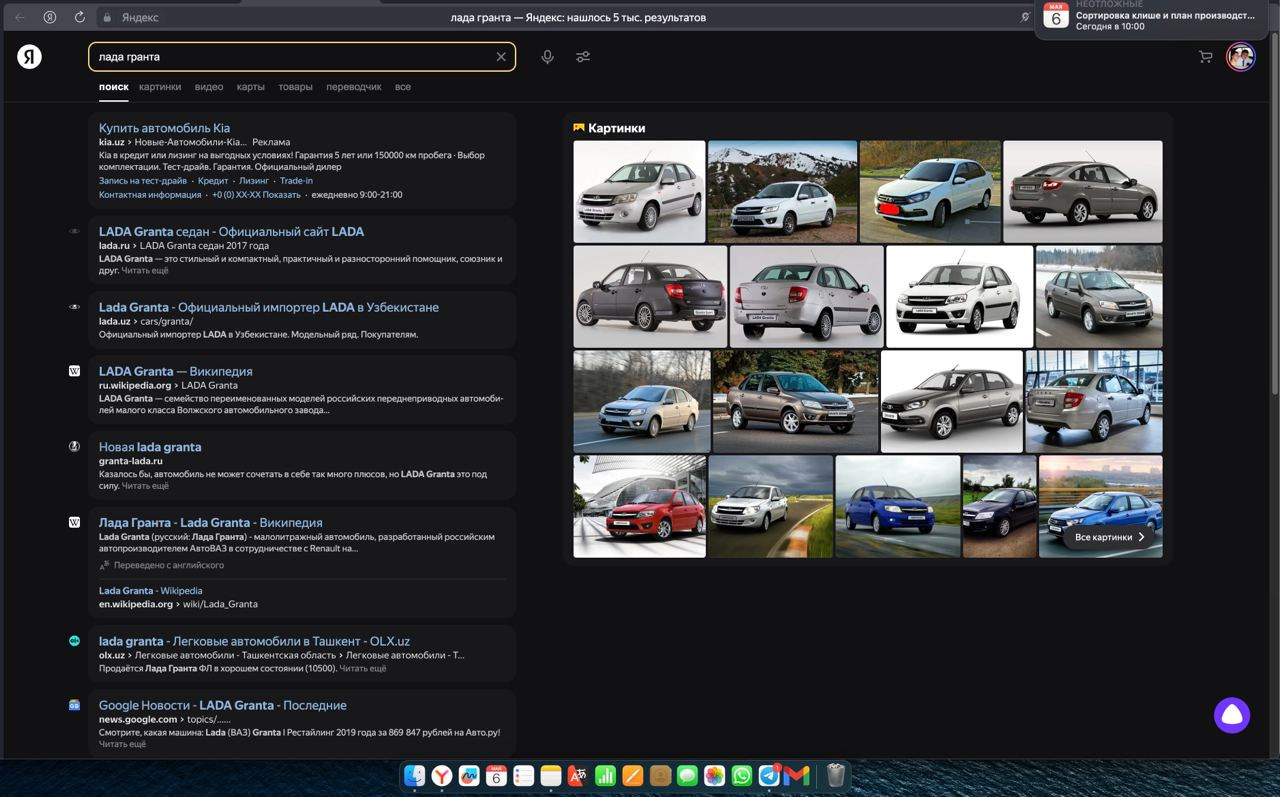
Task: Click the favicon beside lada.ru sedan result
Action: click(x=74, y=231)
